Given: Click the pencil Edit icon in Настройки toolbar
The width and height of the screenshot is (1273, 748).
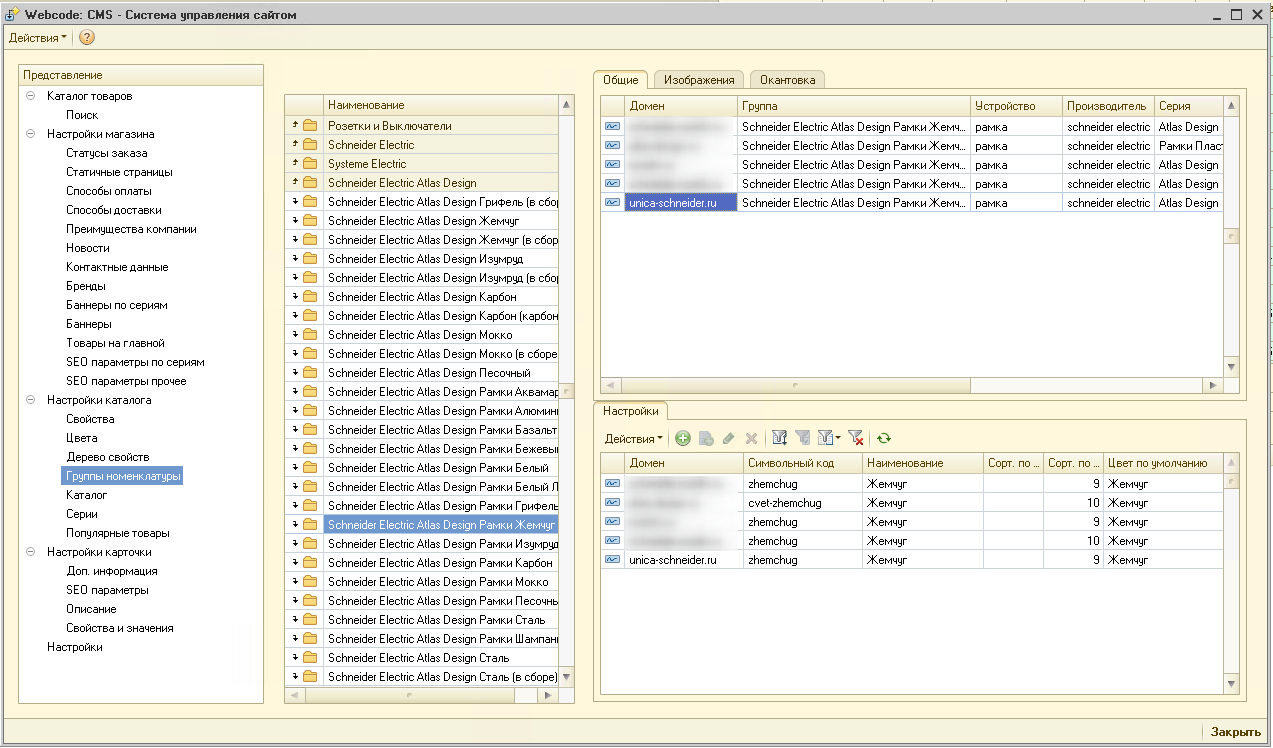Looking at the screenshot, I should (728, 438).
